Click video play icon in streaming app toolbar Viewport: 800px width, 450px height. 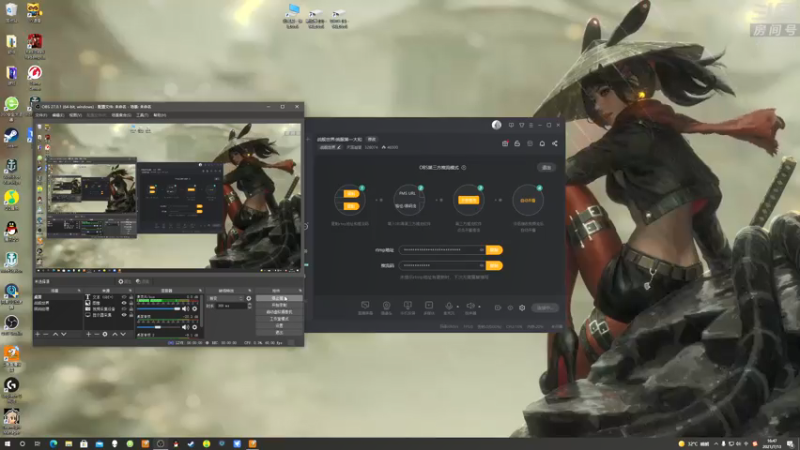(x=429, y=306)
